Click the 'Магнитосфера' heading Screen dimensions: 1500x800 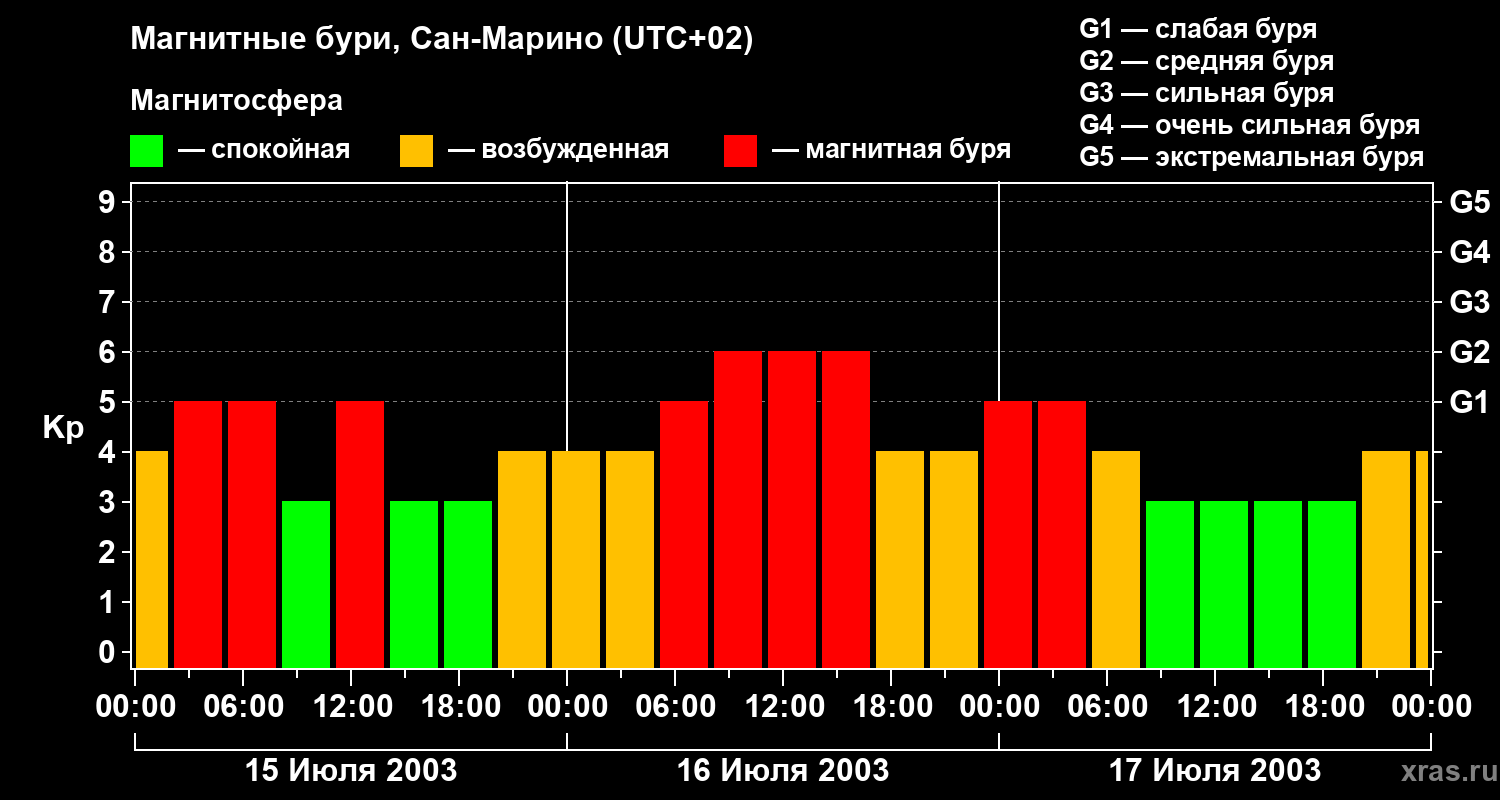pos(236,101)
